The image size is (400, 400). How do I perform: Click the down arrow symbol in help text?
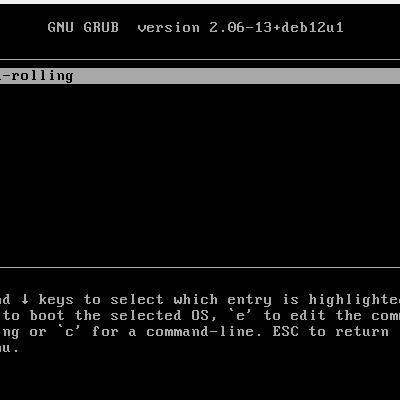[25, 299]
